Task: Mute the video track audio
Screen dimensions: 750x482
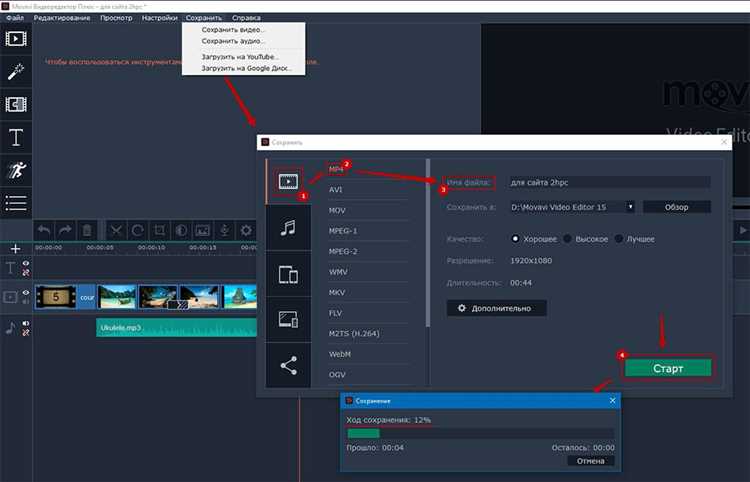Action: (x=26, y=302)
